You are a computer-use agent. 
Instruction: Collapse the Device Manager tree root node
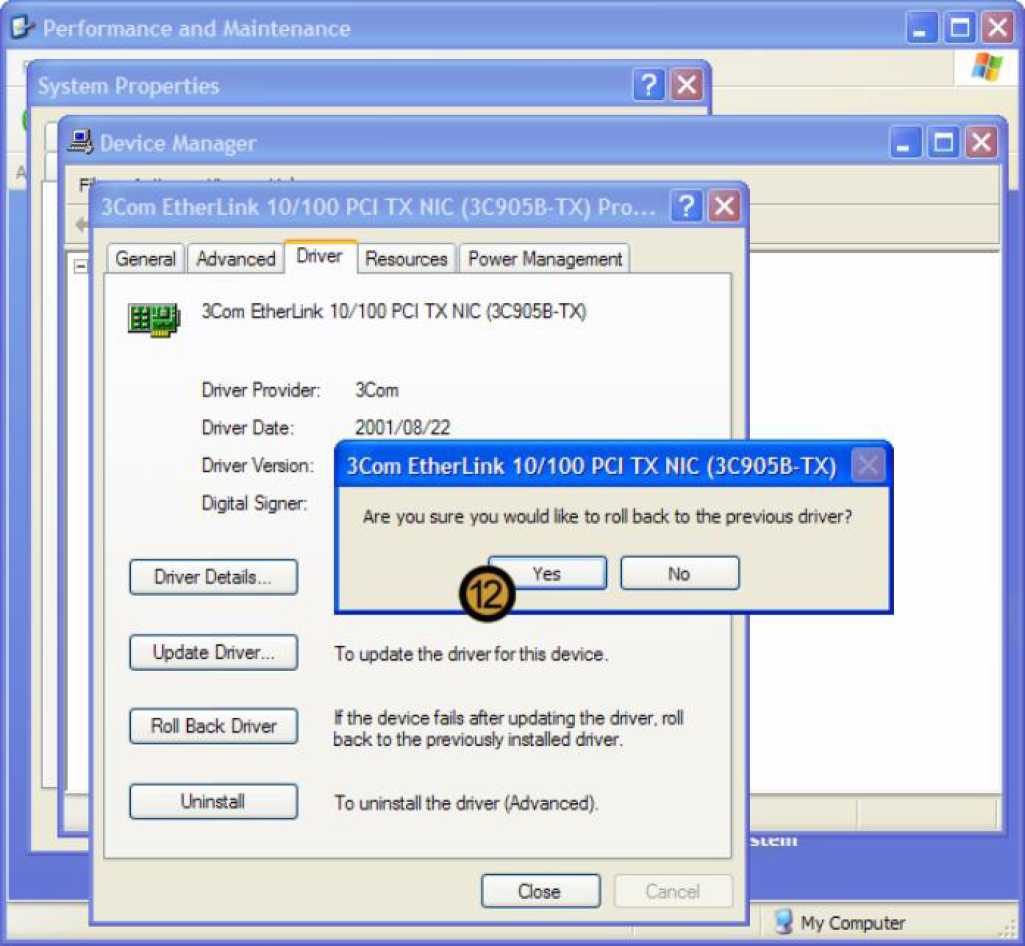coord(80,266)
